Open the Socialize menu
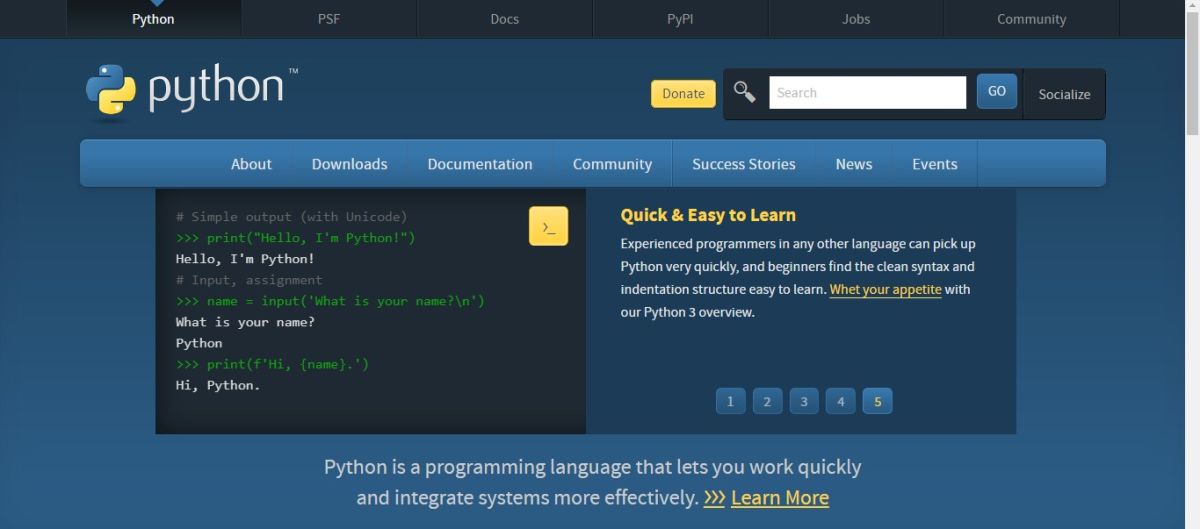 tap(1064, 94)
